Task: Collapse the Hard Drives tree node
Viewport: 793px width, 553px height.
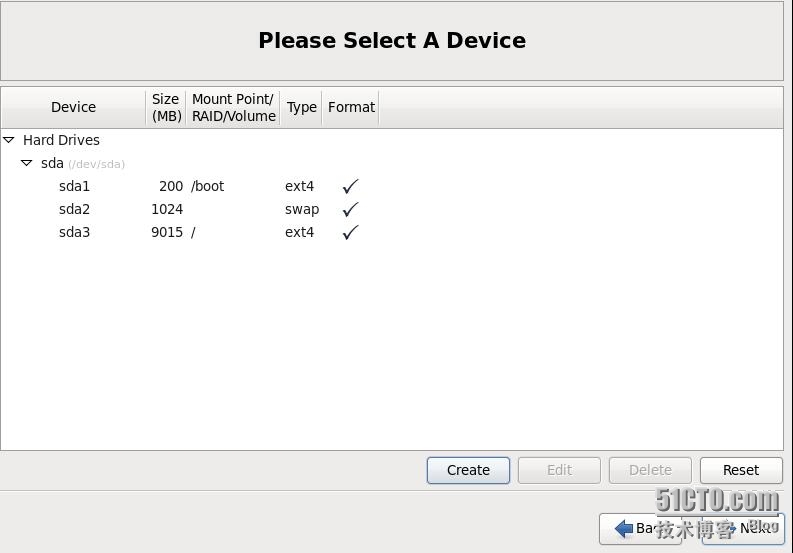Action: point(9,140)
